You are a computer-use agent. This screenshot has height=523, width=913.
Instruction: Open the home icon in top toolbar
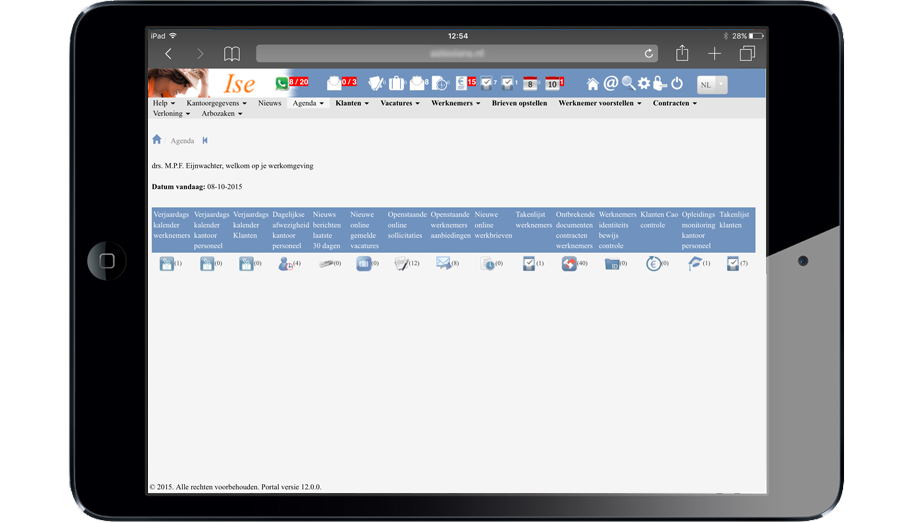593,84
